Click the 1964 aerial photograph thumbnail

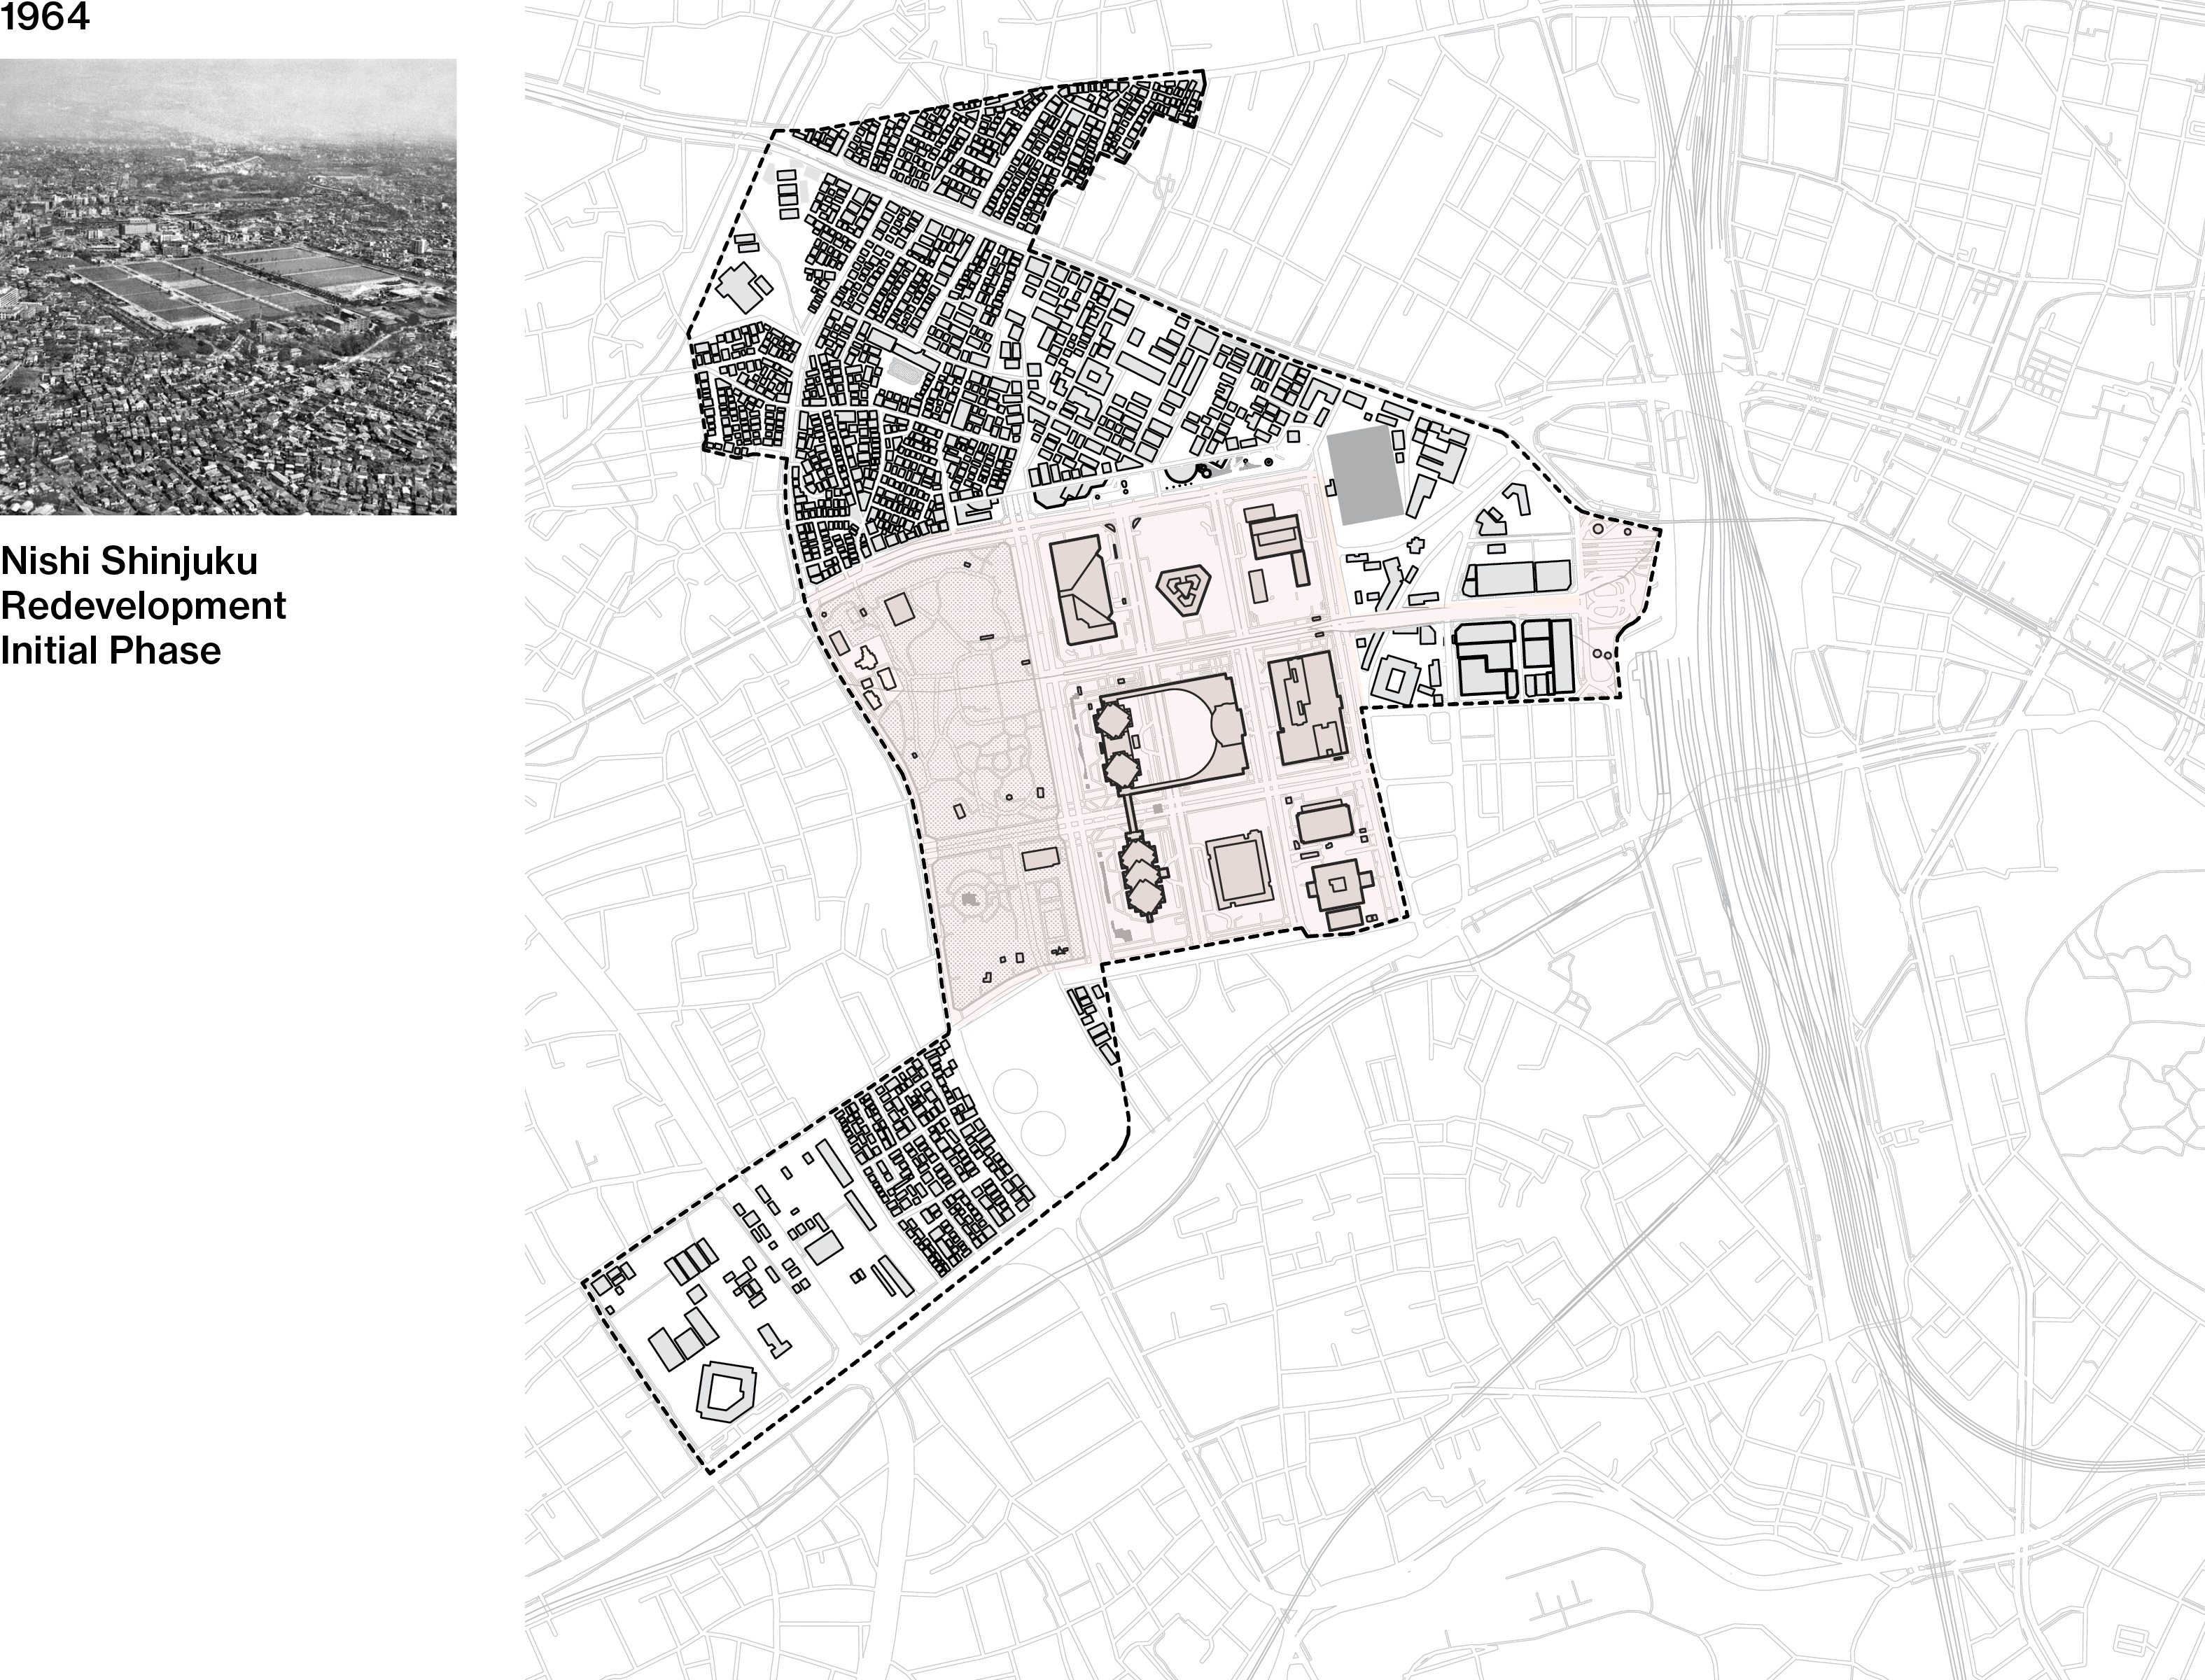(x=228, y=287)
